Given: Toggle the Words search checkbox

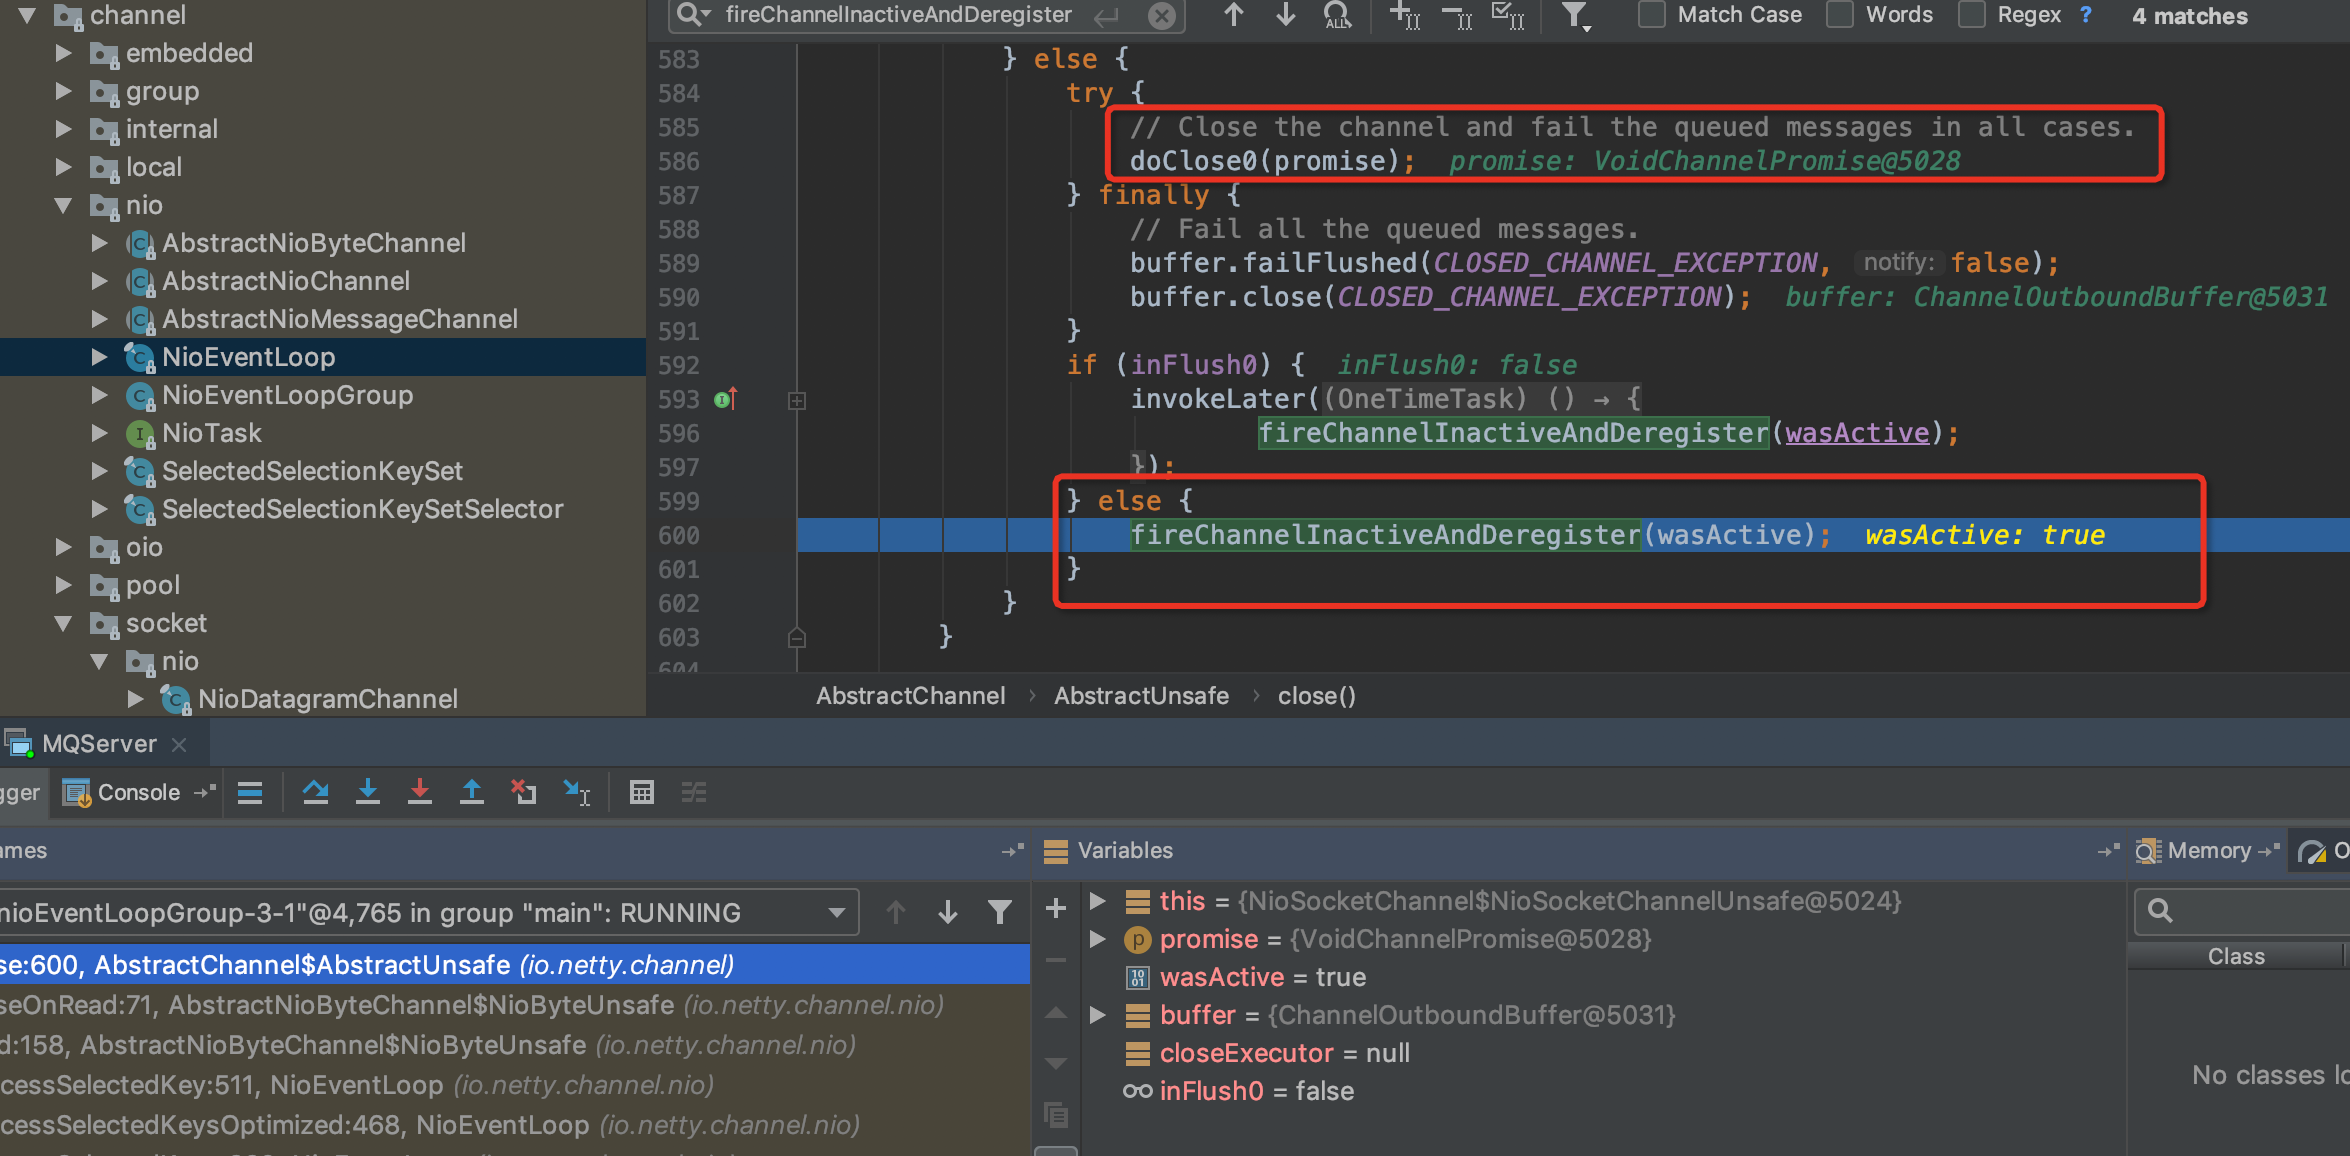Looking at the screenshot, I should (x=1839, y=15).
